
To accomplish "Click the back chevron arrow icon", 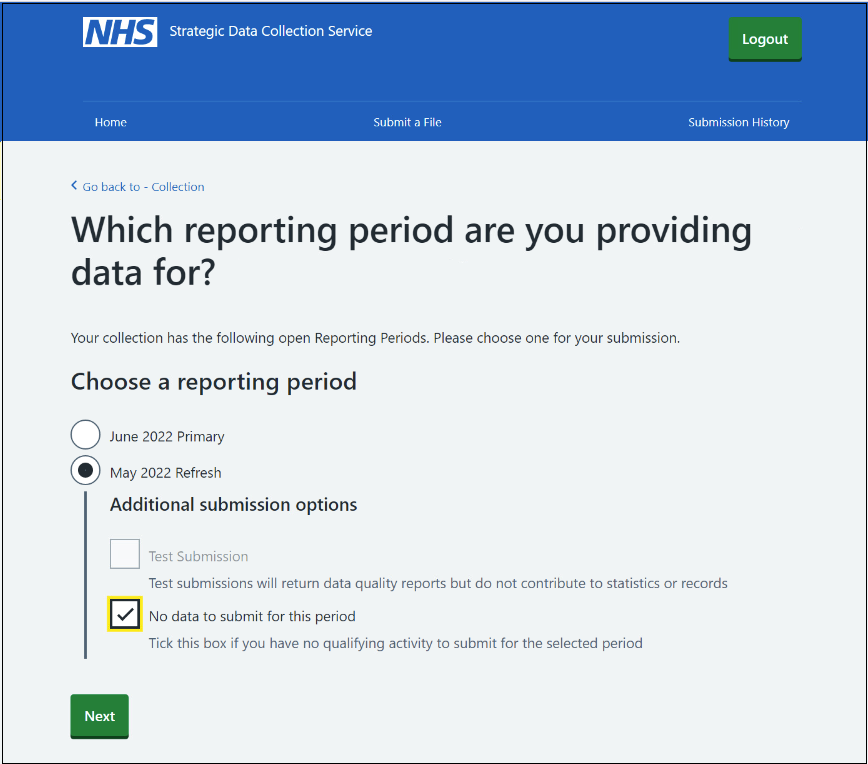I will [x=74, y=185].
